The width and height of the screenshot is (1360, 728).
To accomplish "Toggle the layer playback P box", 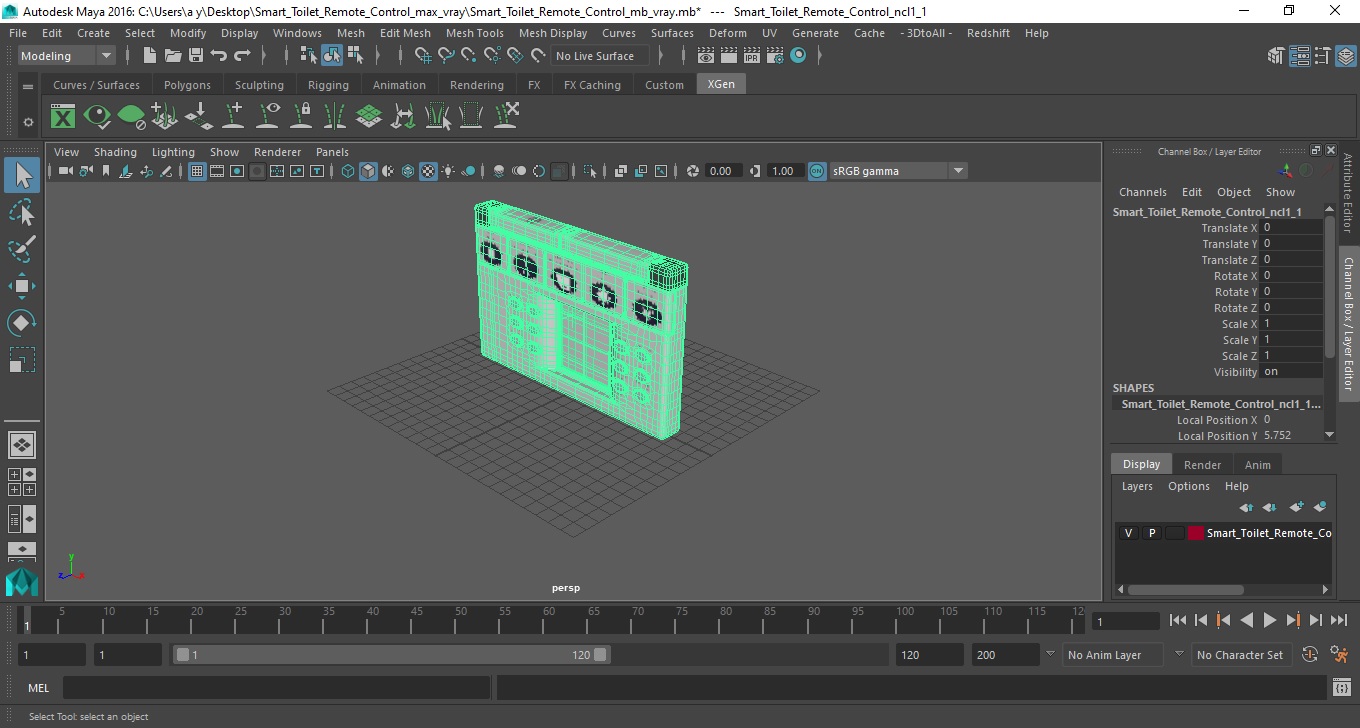I will [1151, 533].
